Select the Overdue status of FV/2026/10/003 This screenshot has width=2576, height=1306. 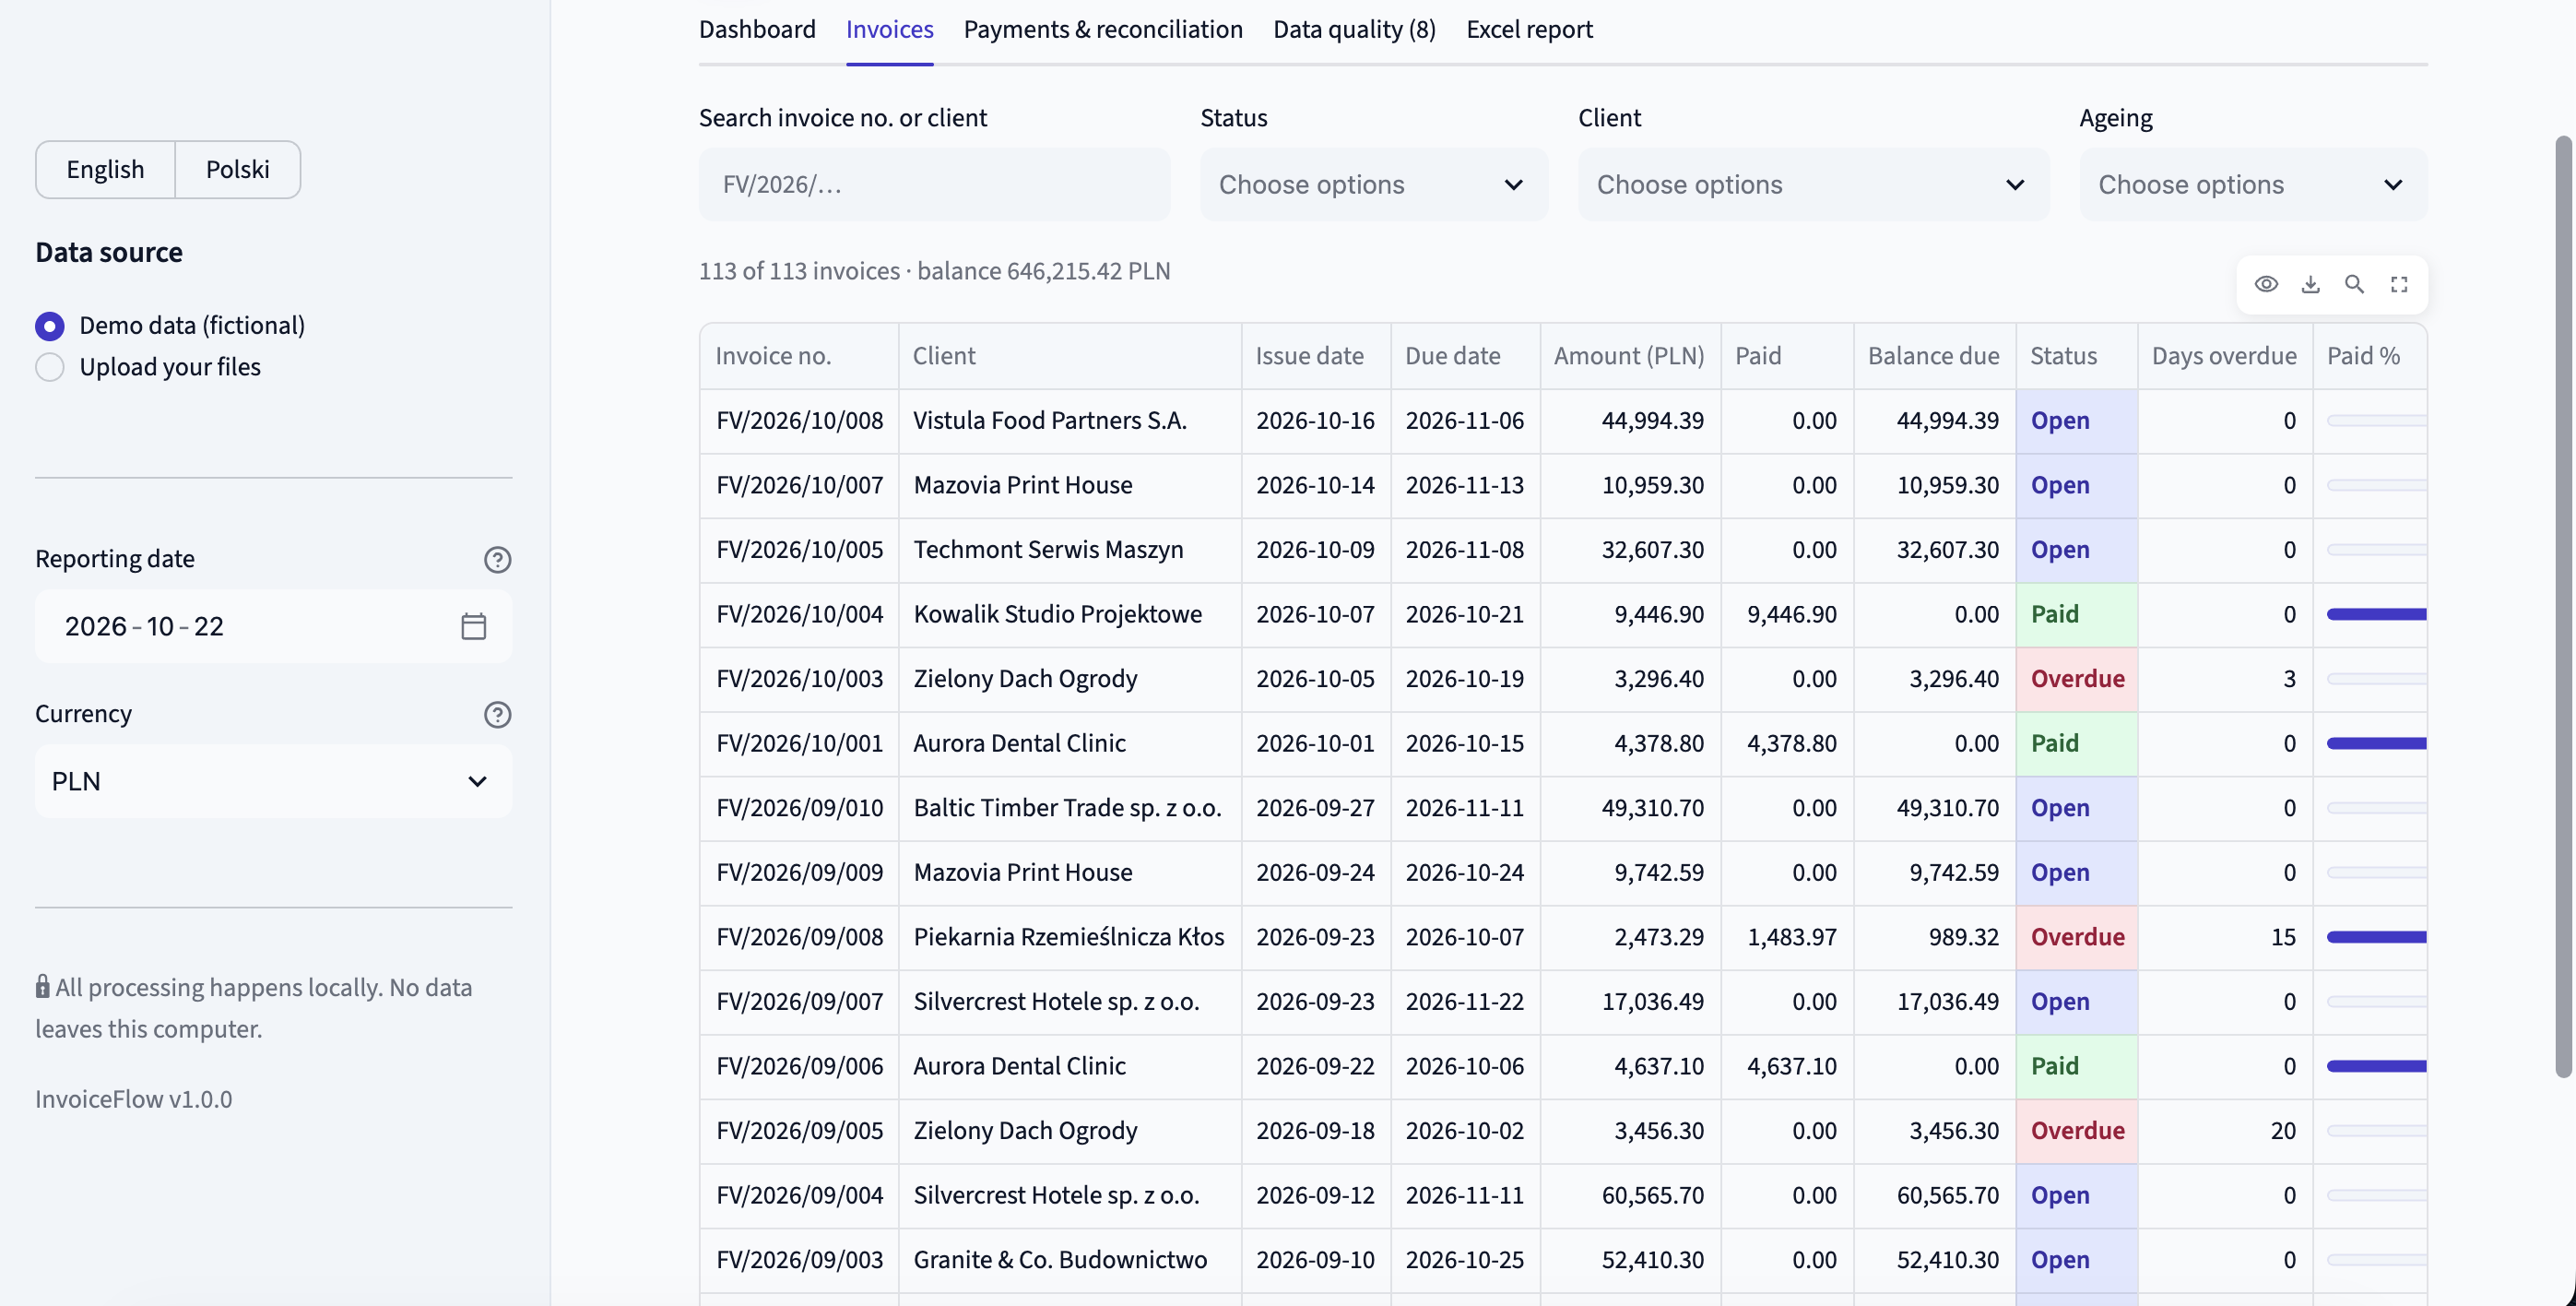point(2076,679)
